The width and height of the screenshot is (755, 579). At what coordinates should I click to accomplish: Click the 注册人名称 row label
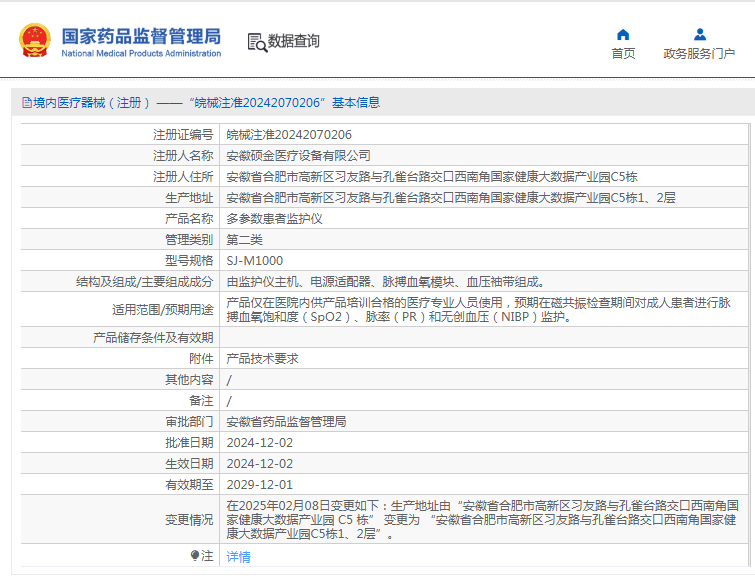(183, 156)
